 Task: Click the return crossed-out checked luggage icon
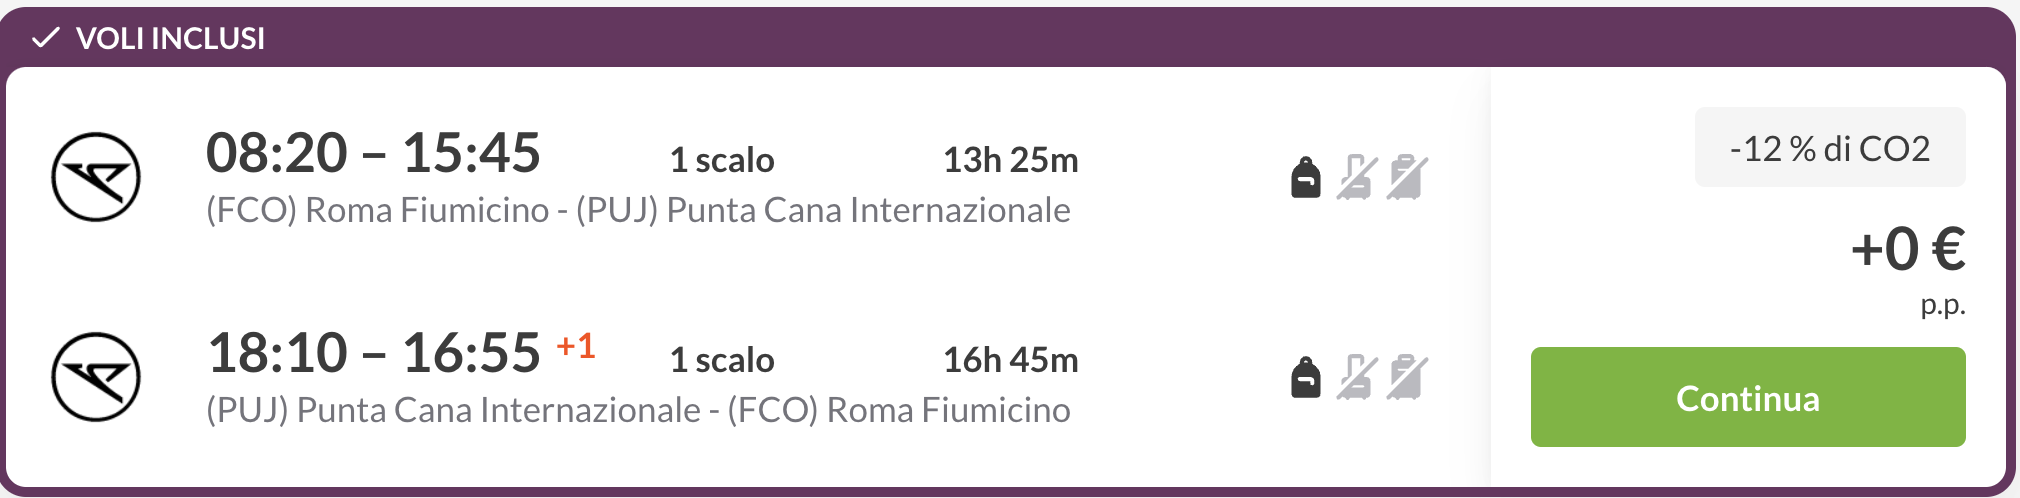(1407, 377)
